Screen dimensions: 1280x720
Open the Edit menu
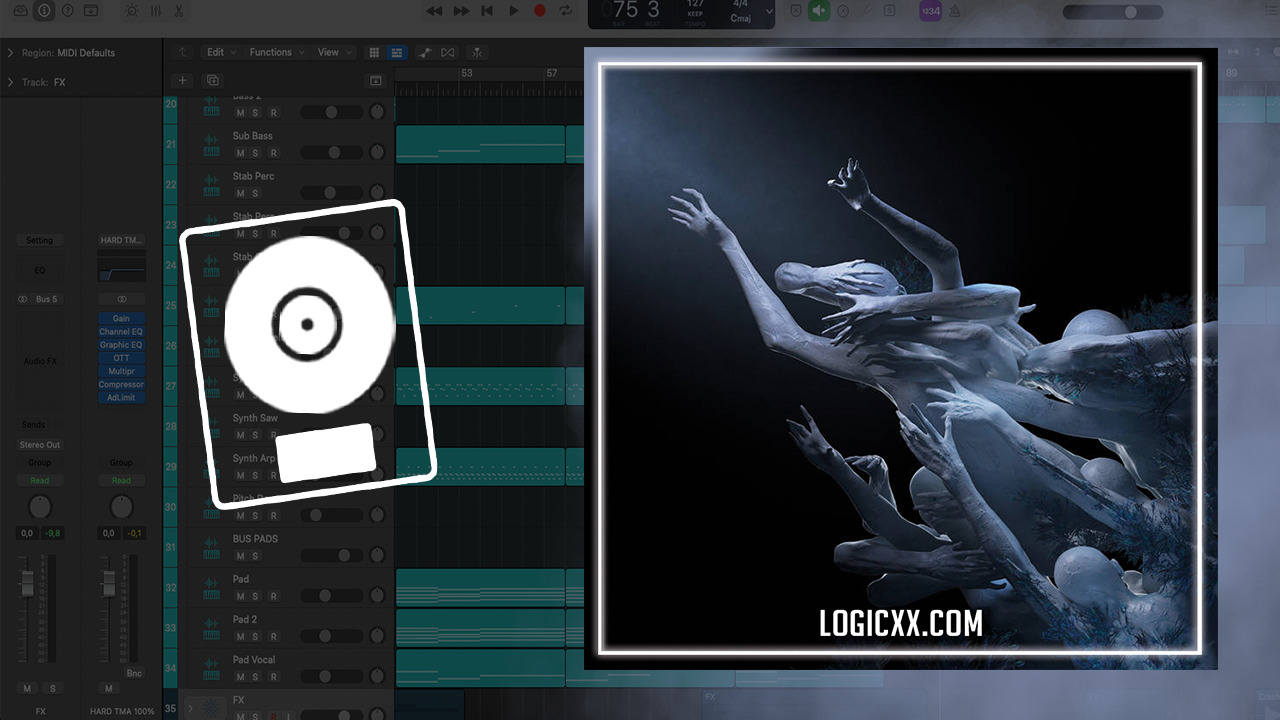coord(219,52)
